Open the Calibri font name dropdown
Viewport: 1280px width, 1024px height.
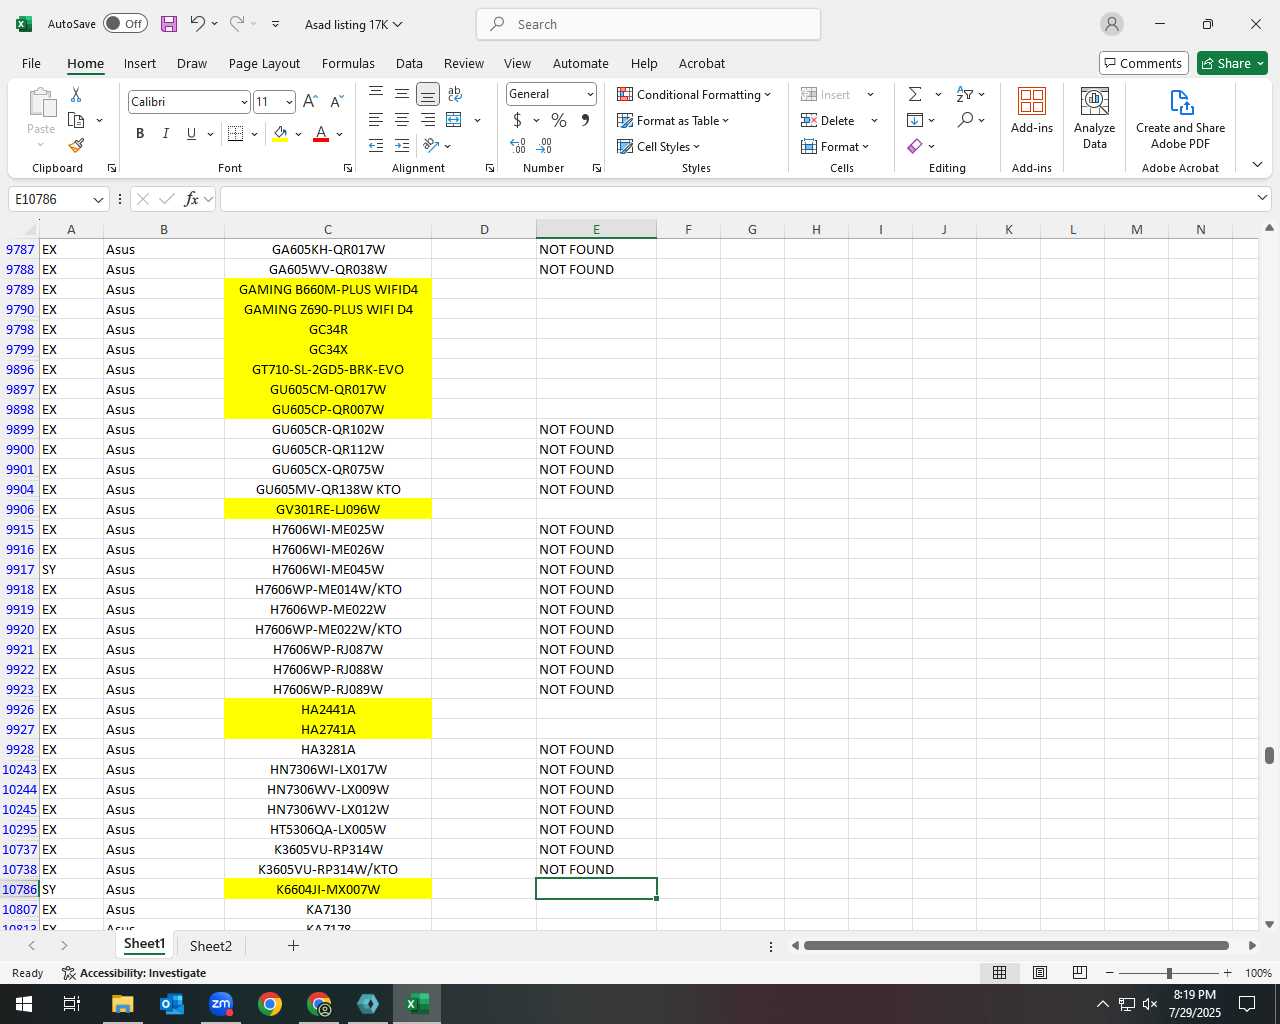click(x=244, y=102)
